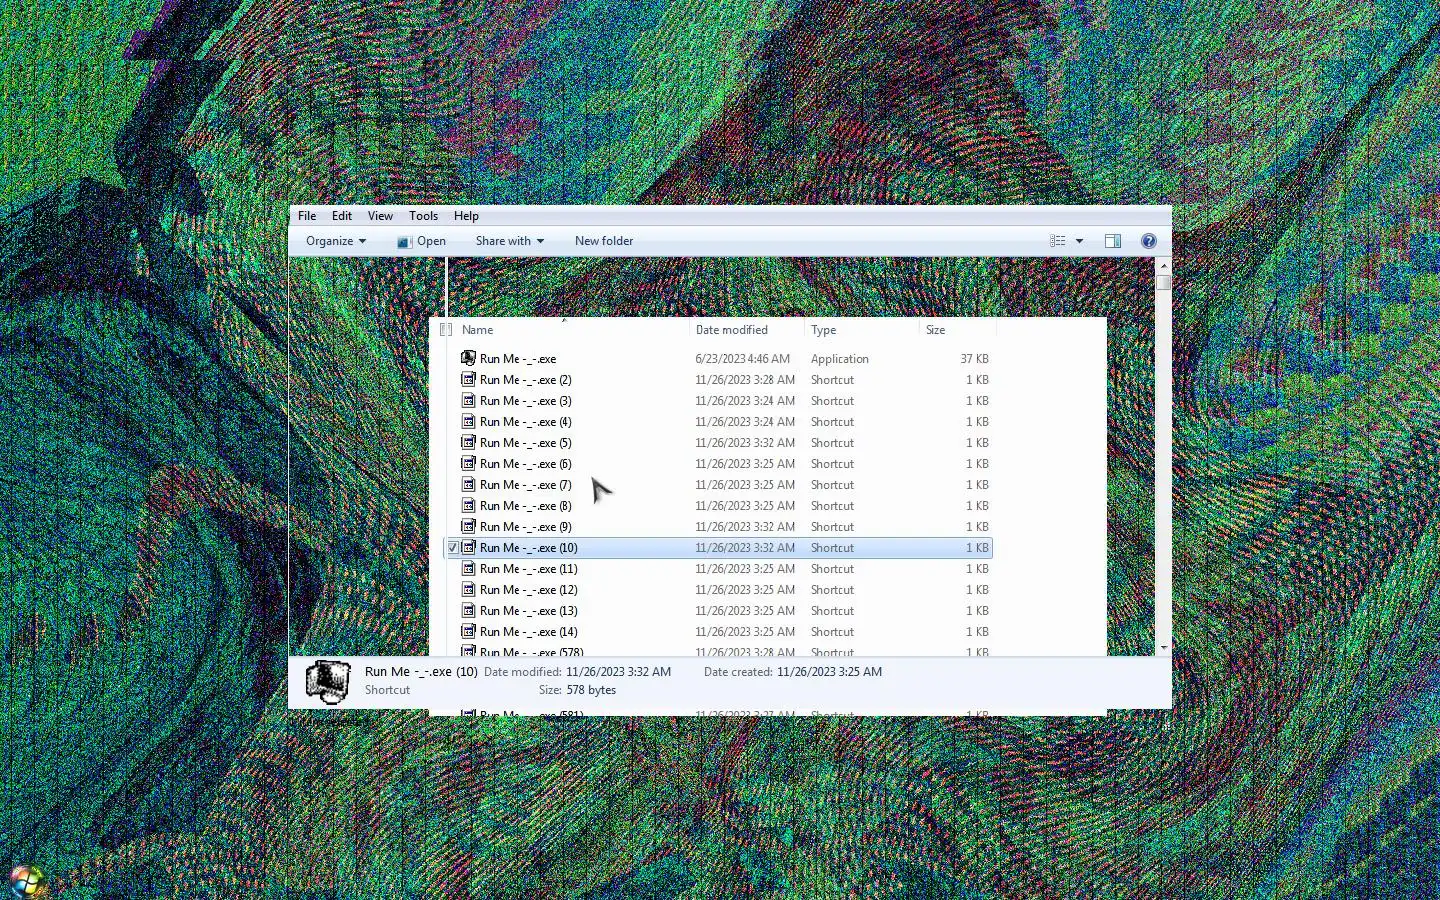Sort by the Size column header
1440x900 pixels.
point(935,330)
